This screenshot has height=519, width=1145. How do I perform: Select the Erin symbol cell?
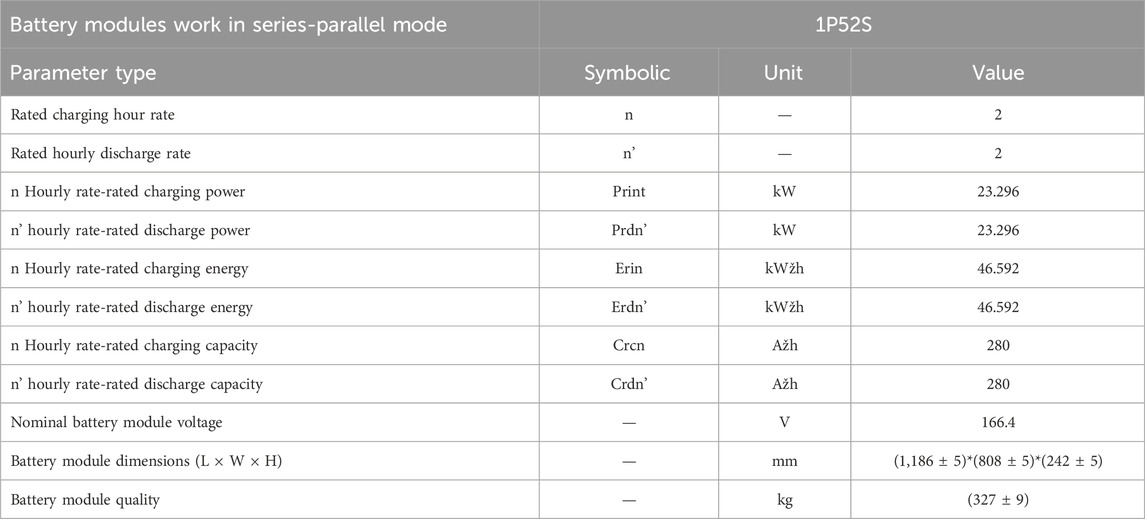[628, 269]
